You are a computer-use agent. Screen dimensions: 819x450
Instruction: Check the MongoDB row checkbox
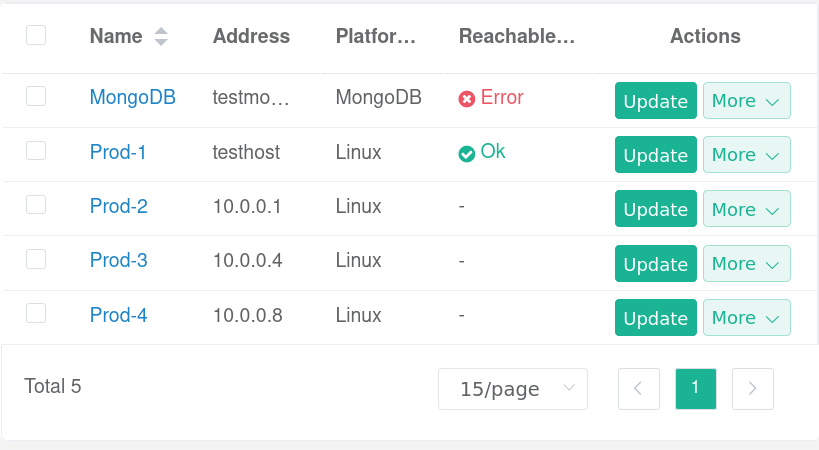pyautogui.click(x=36, y=96)
